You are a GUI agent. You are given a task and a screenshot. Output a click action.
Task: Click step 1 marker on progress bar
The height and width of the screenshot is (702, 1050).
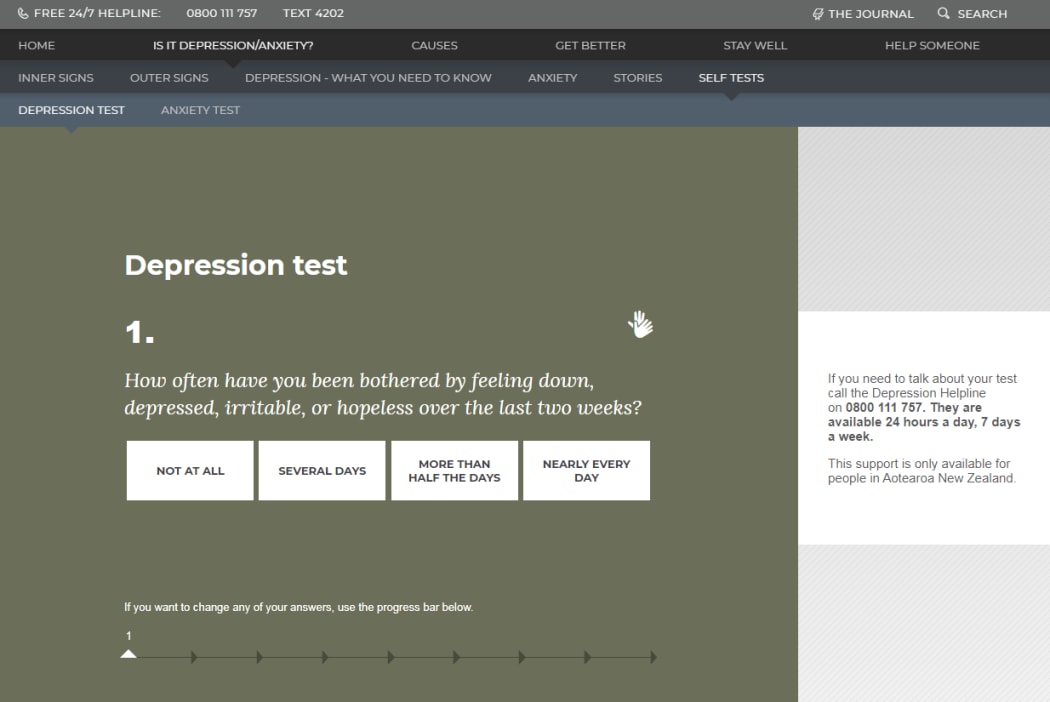[x=128, y=655]
